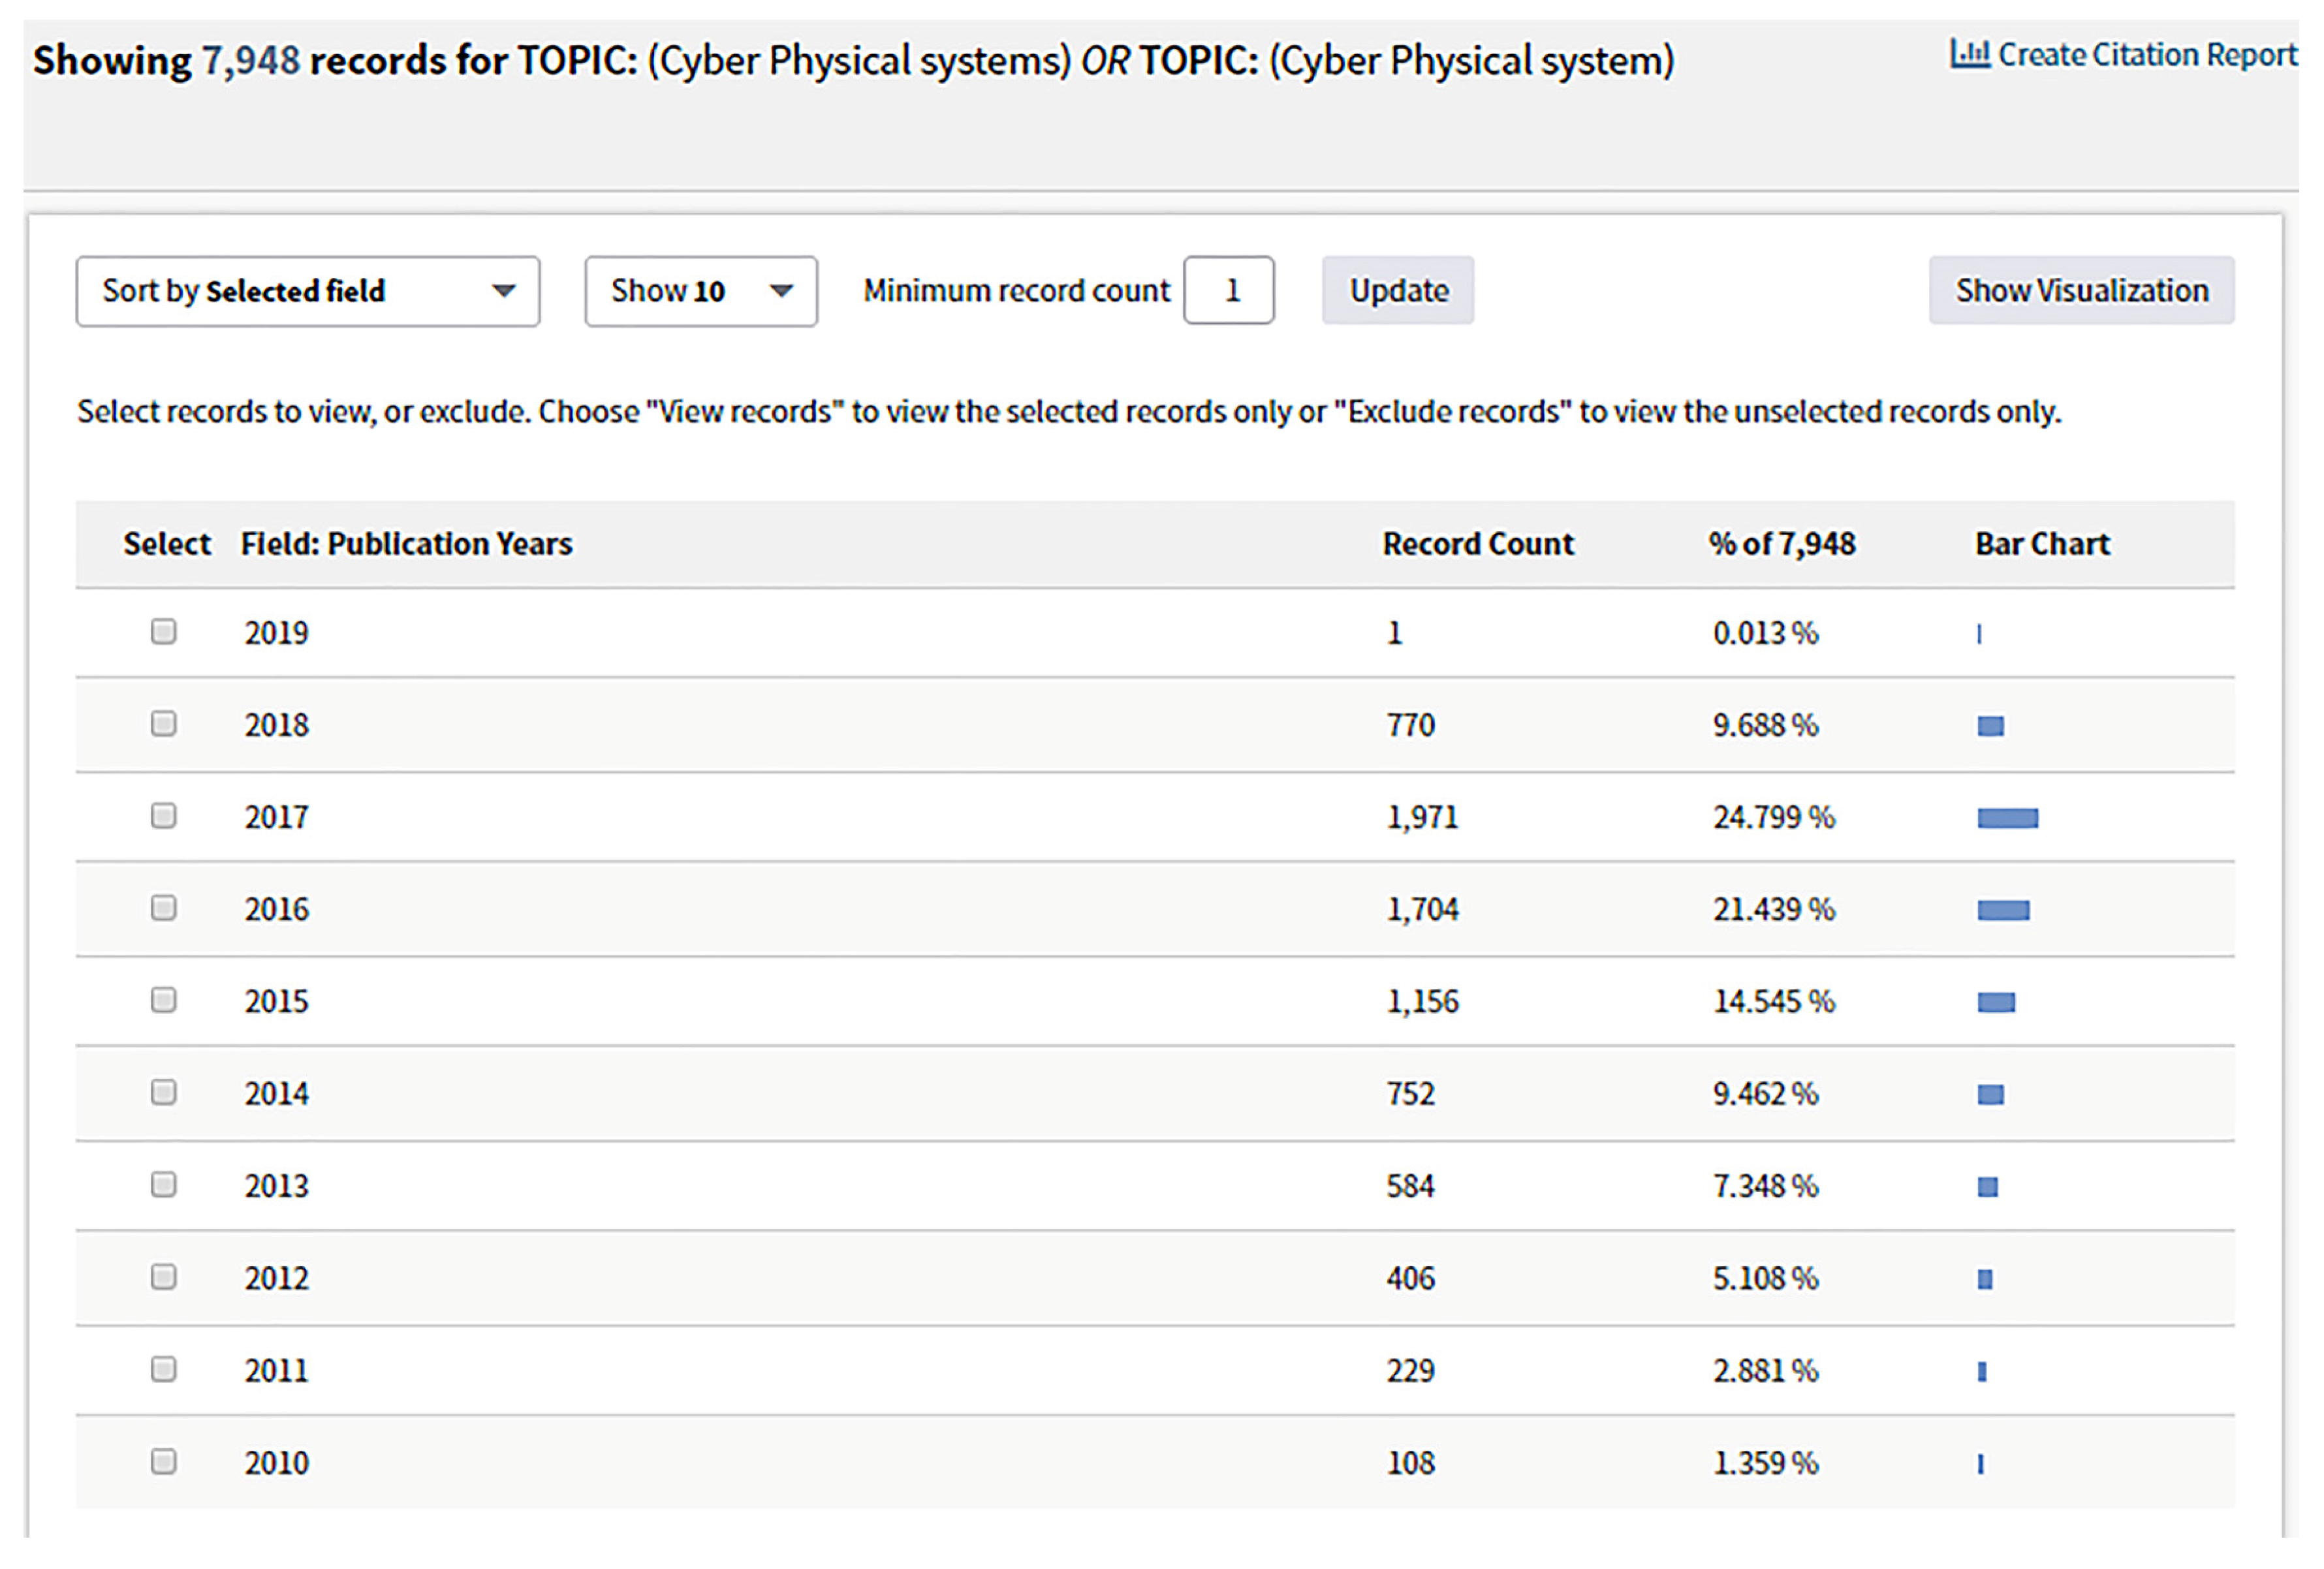The width and height of the screenshot is (2324, 1569).
Task: Check the 2019 row checkbox
Action: (x=164, y=631)
